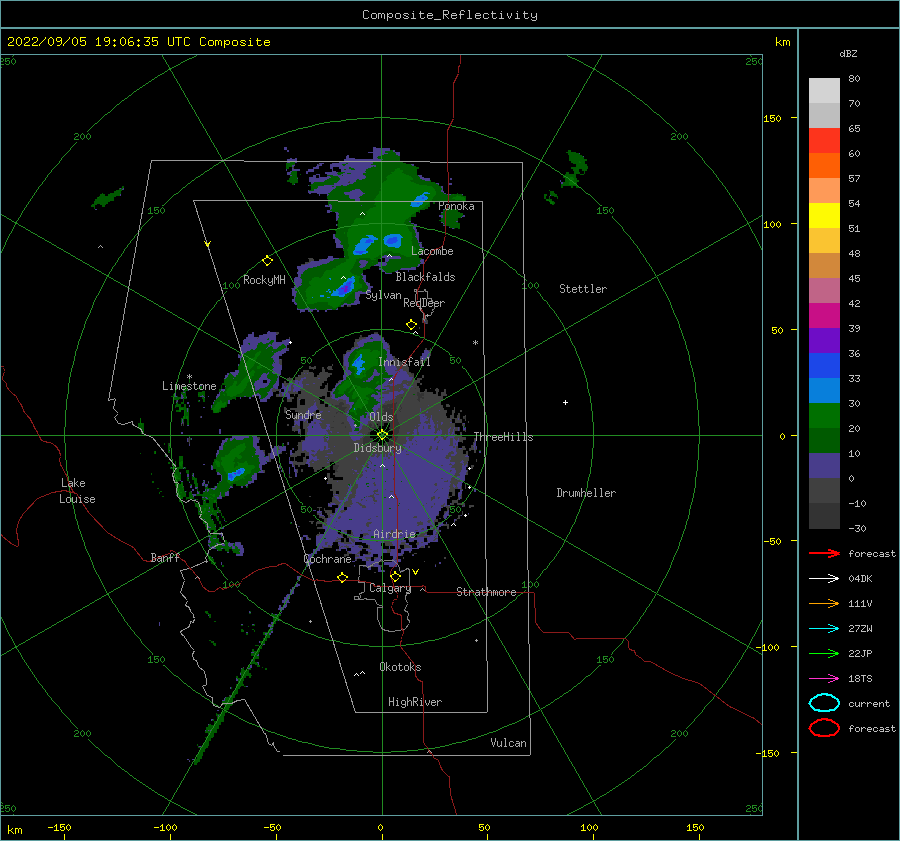900x841 pixels.
Task: Click the Lake Louise label
Action: click(x=77, y=491)
